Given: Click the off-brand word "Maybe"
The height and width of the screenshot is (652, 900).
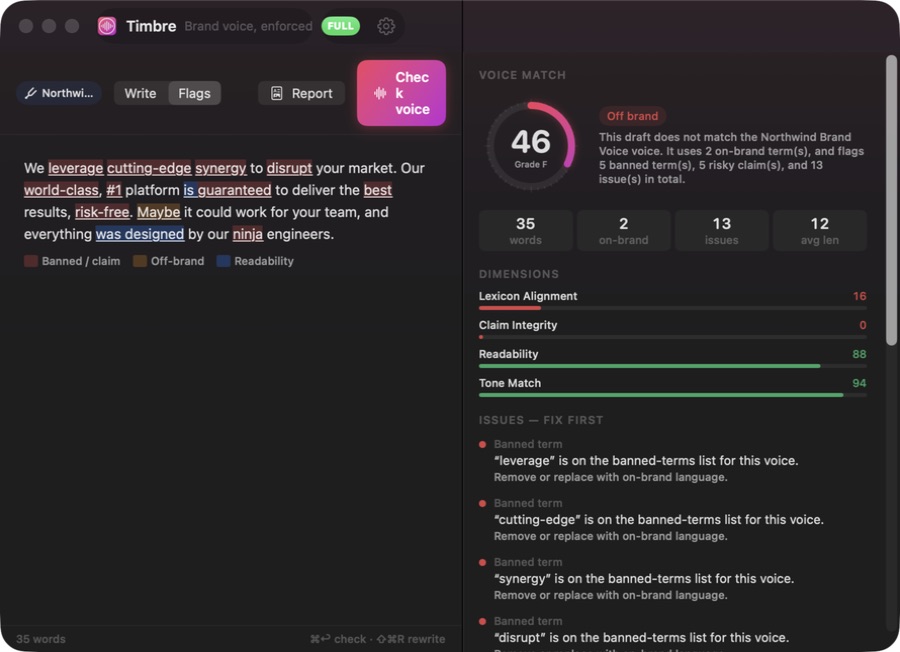Looking at the screenshot, I should pyautogui.click(x=158, y=212).
